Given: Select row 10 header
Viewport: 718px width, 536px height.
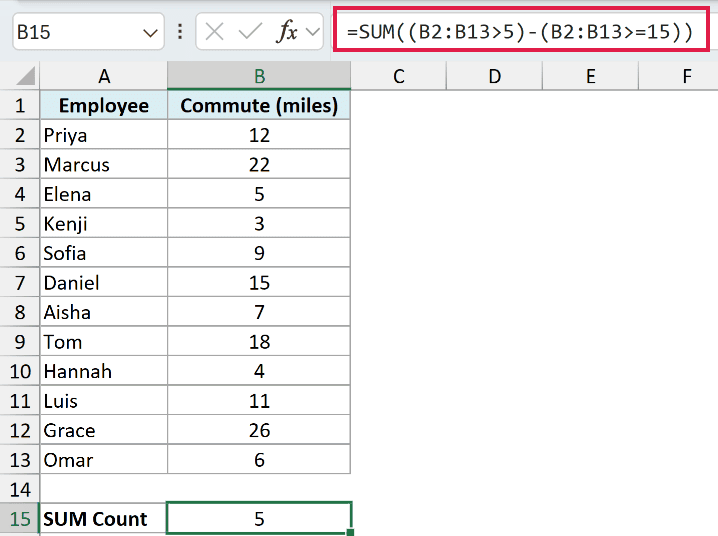Looking at the screenshot, I should [x=20, y=371].
